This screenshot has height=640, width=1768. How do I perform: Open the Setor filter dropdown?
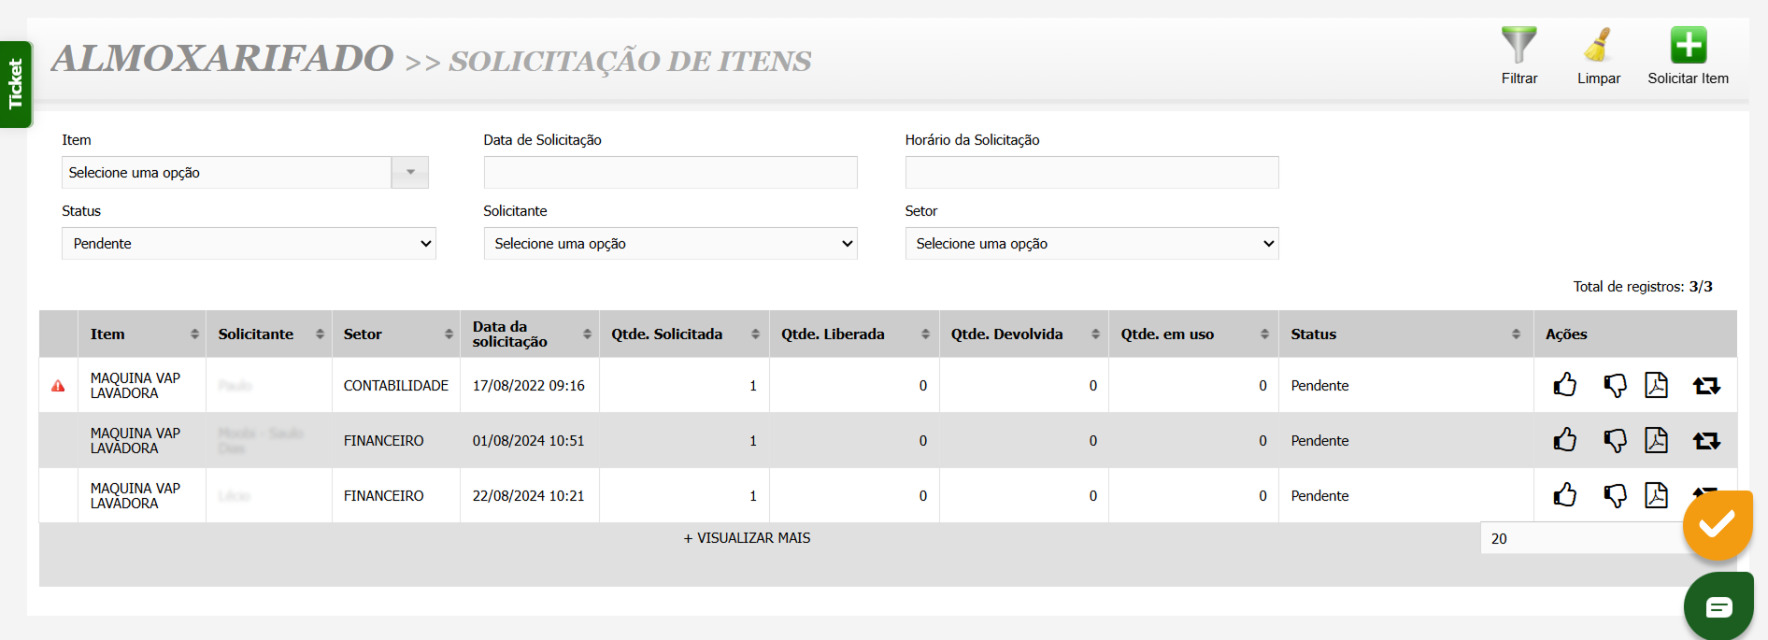click(x=1091, y=244)
